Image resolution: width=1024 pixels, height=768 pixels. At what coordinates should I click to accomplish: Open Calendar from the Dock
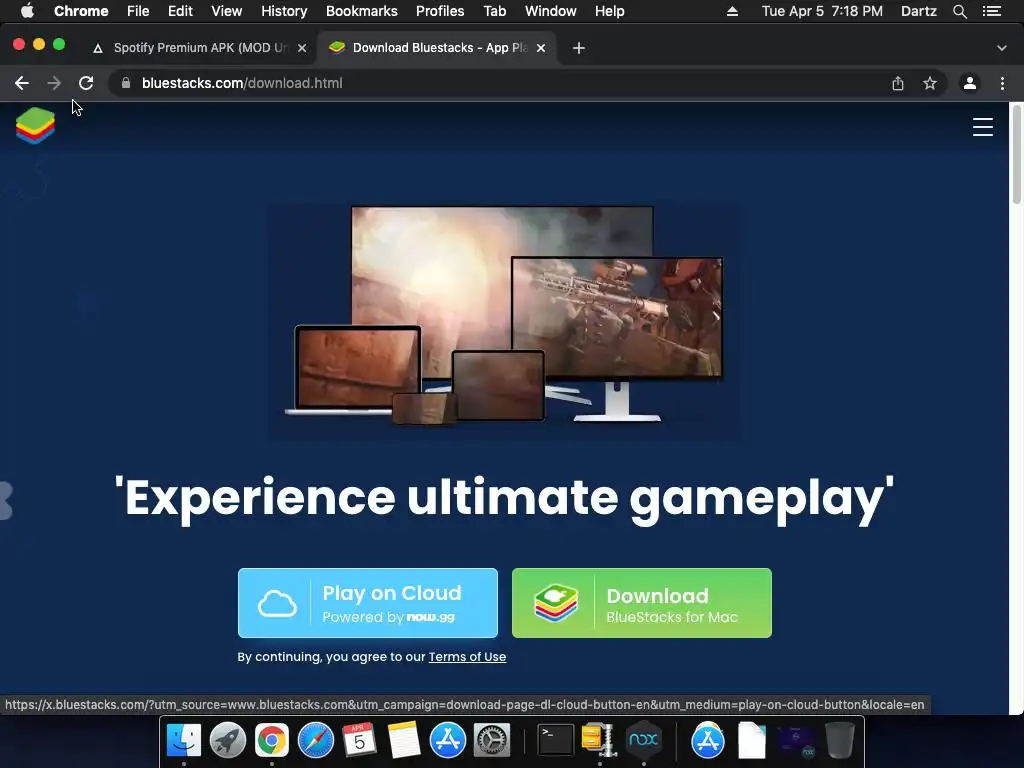359,739
